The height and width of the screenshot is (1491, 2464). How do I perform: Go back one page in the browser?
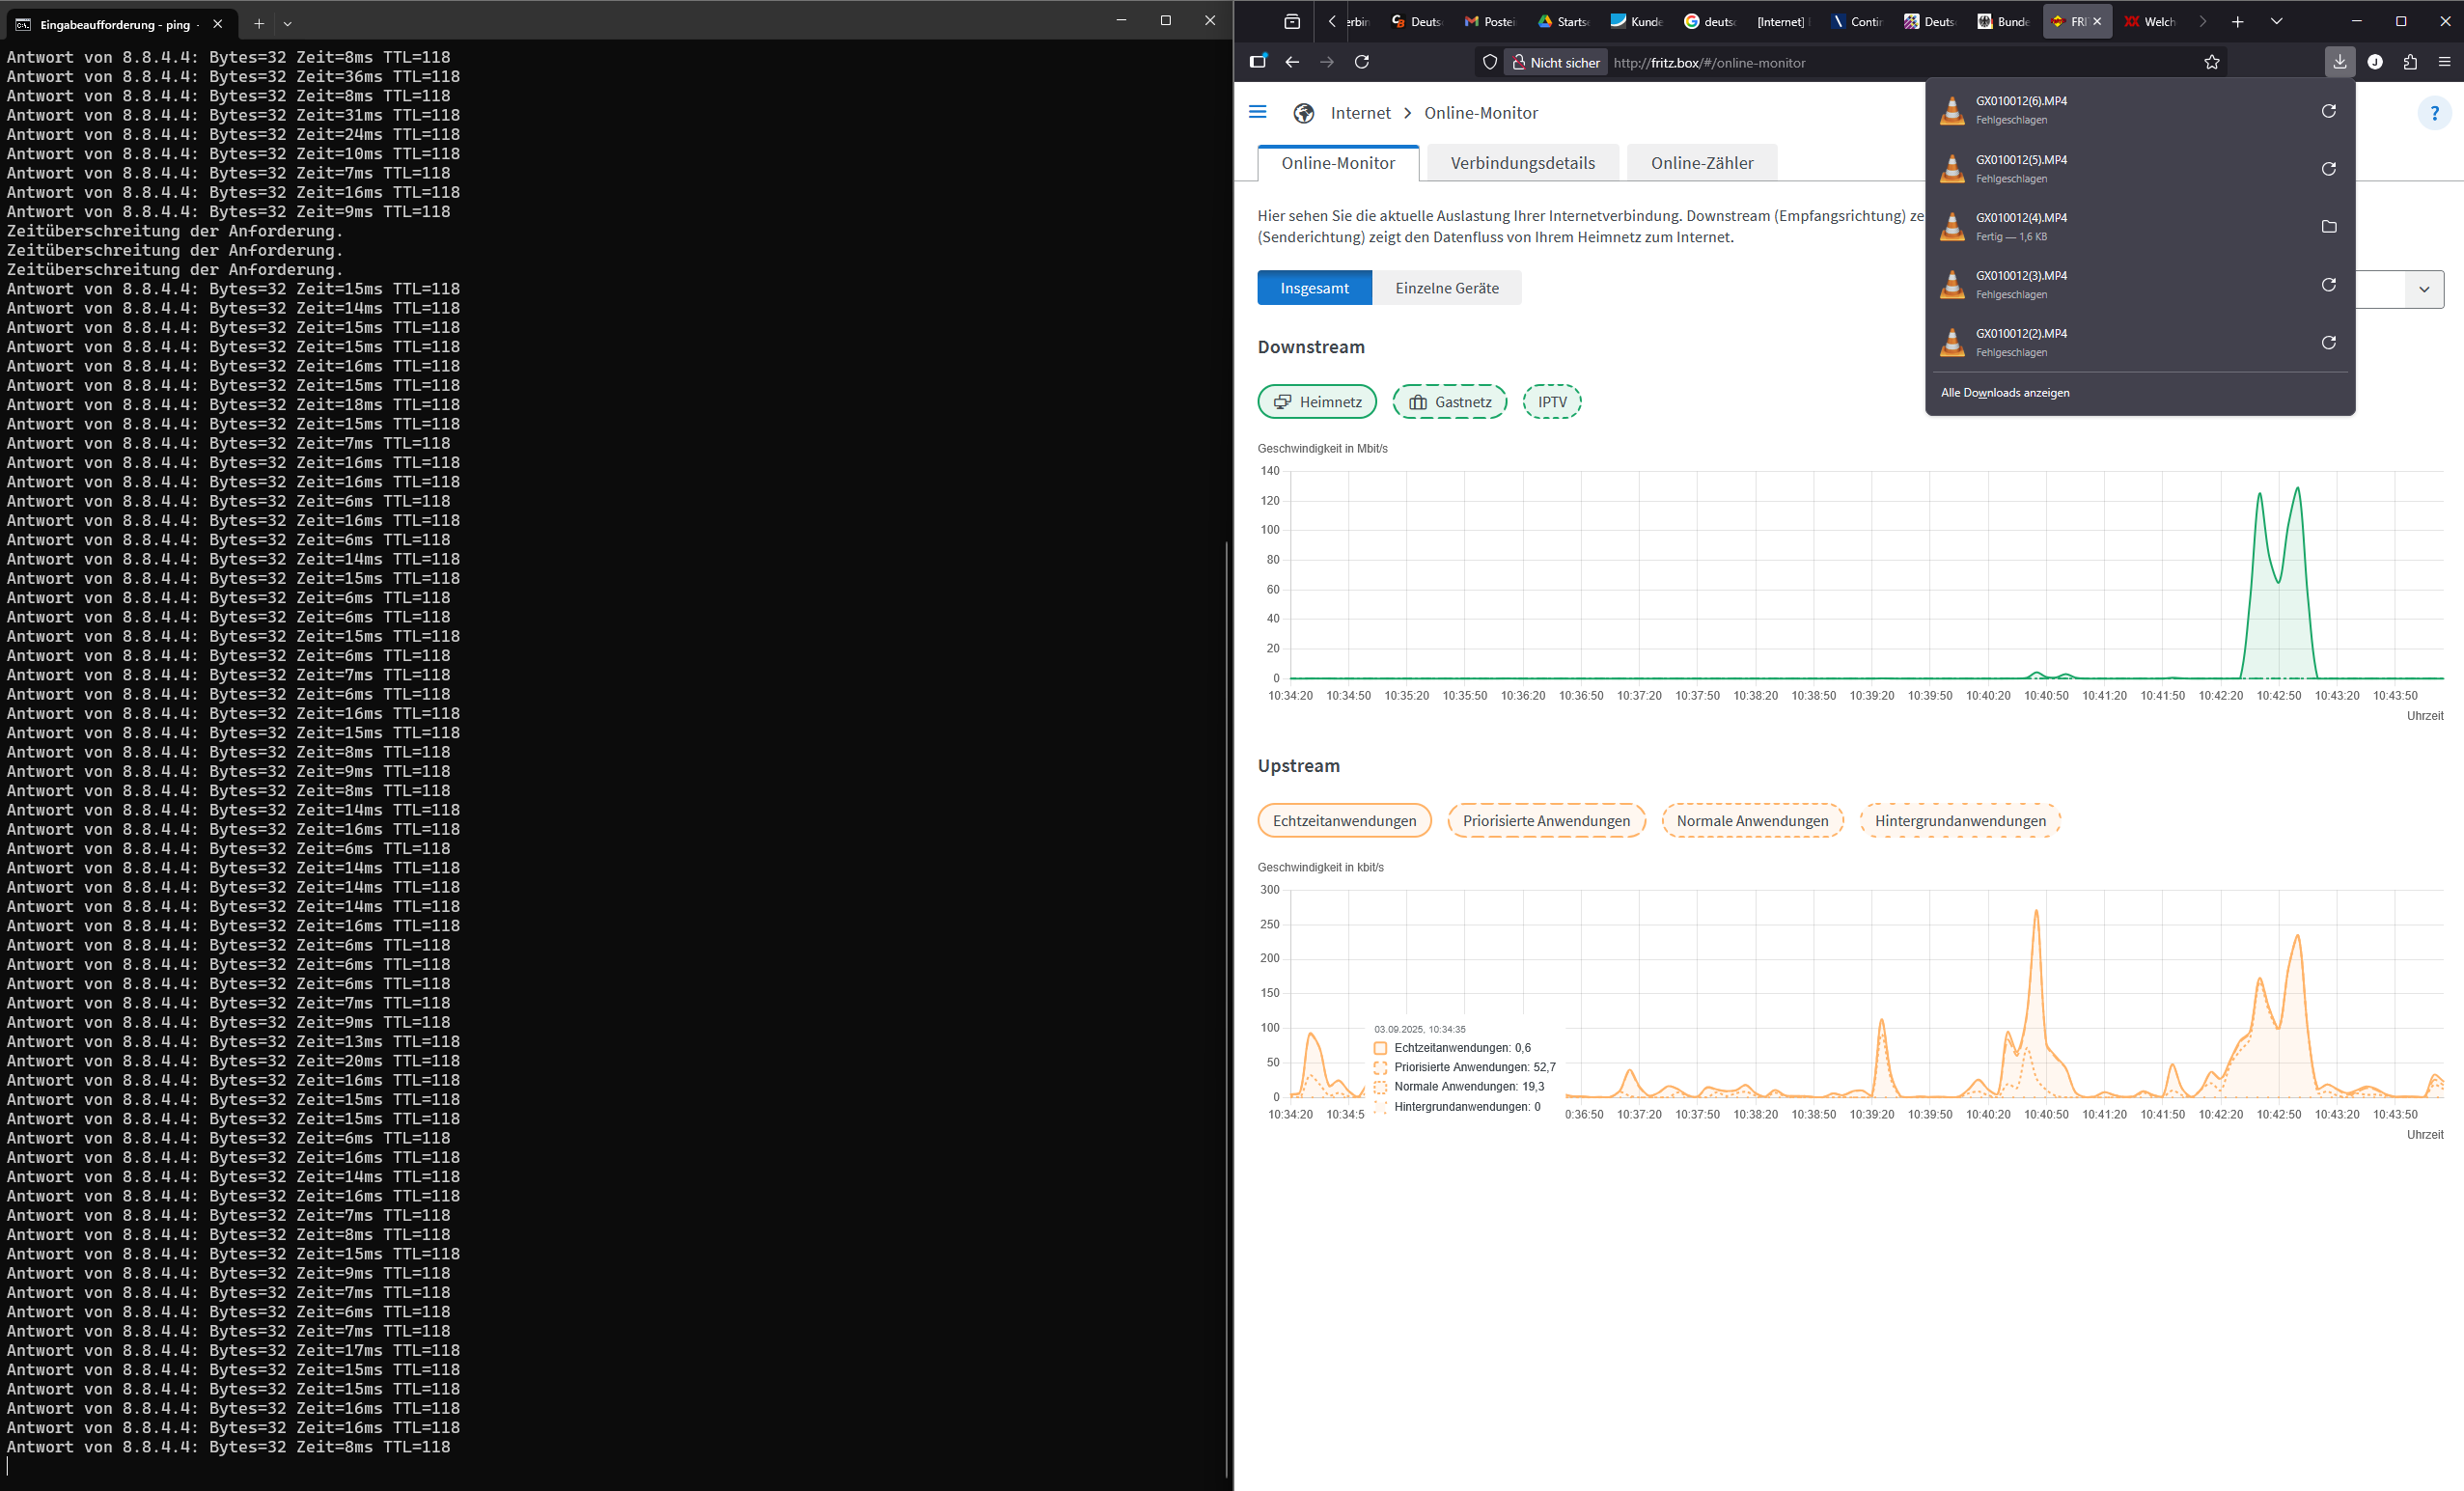[x=1292, y=62]
